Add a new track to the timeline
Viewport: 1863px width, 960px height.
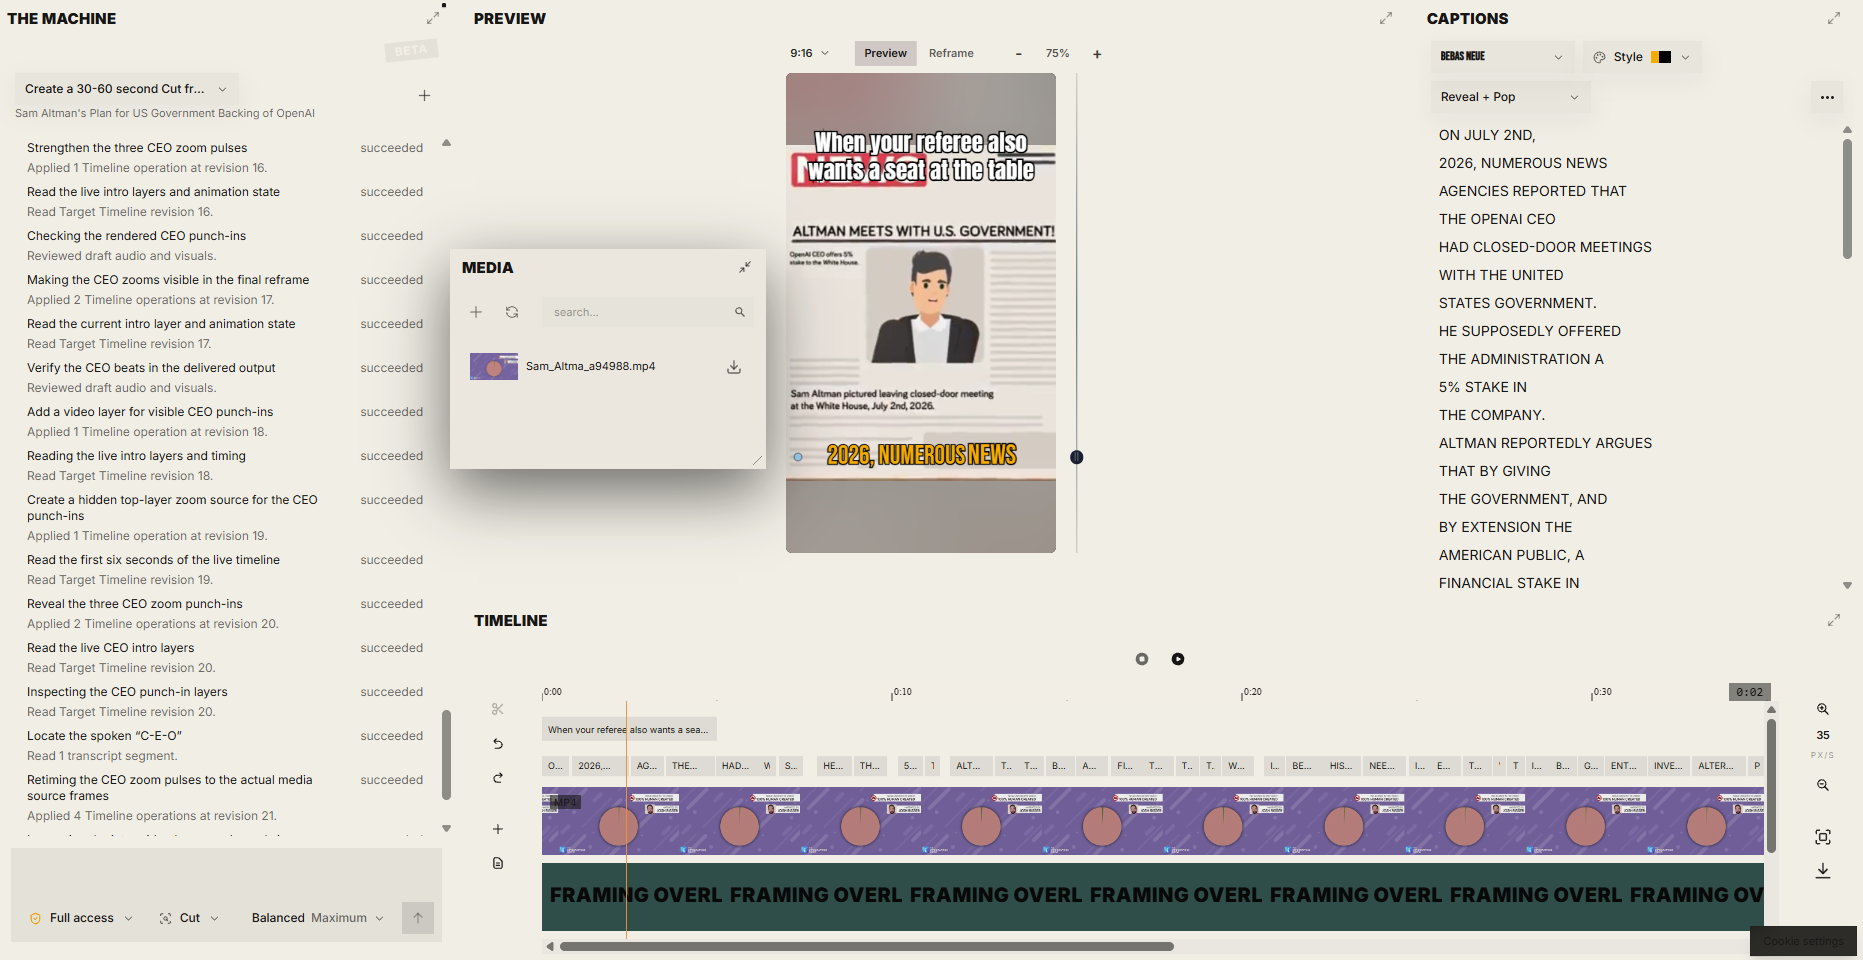tap(498, 829)
